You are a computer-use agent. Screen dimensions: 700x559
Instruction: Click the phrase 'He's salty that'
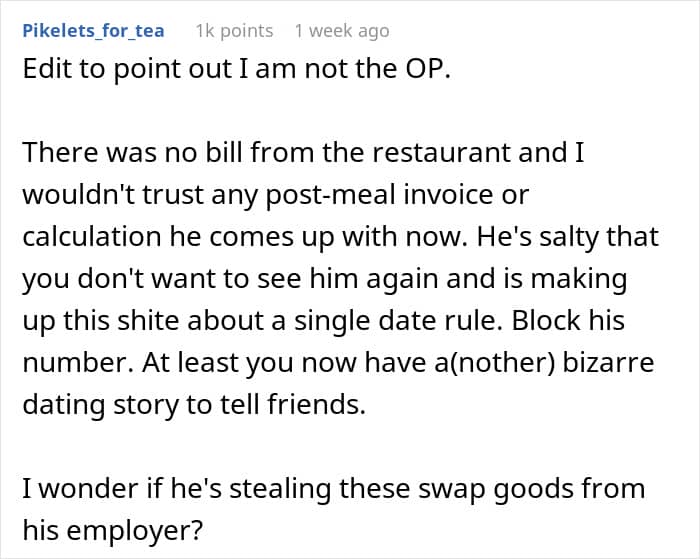pos(567,237)
